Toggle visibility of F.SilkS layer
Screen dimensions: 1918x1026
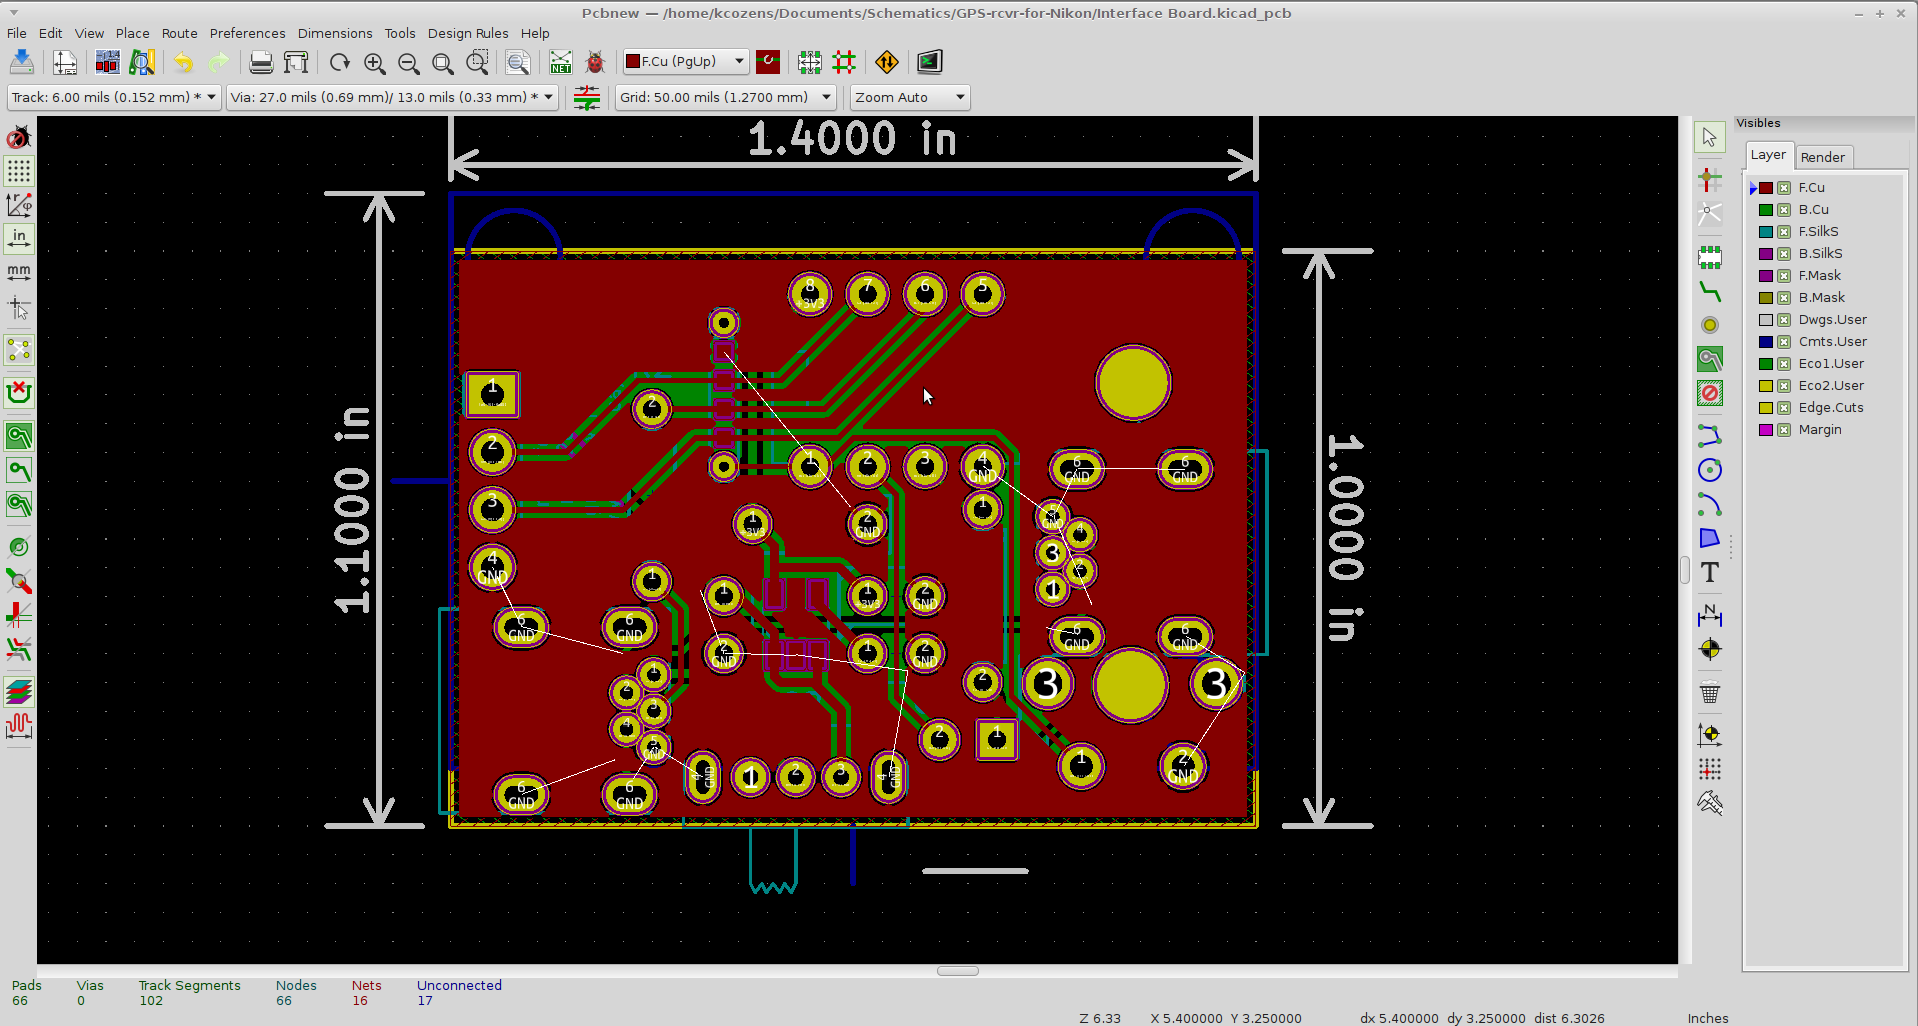click(1784, 232)
